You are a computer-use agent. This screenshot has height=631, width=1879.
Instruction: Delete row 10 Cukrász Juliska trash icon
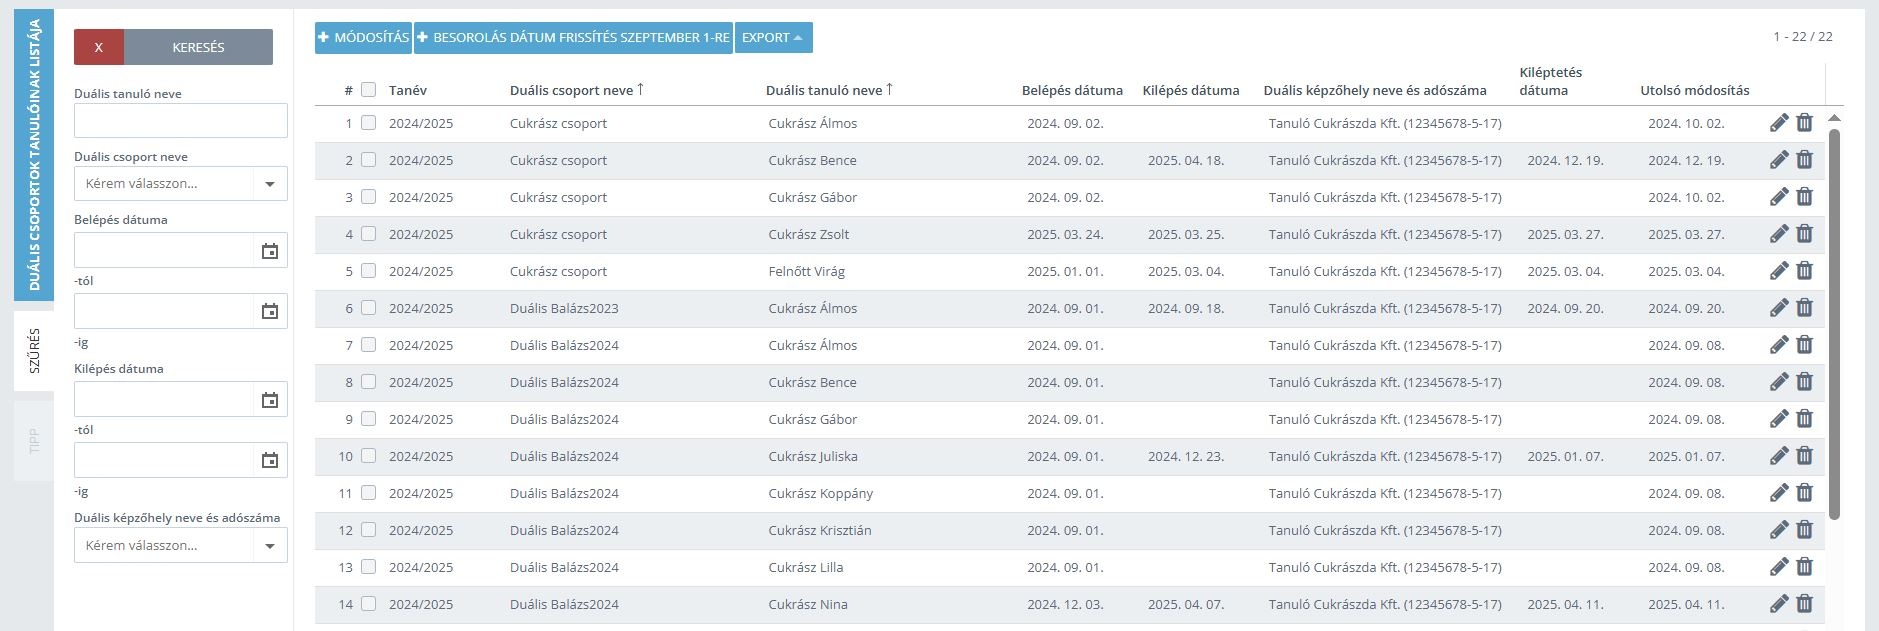pos(1804,456)
